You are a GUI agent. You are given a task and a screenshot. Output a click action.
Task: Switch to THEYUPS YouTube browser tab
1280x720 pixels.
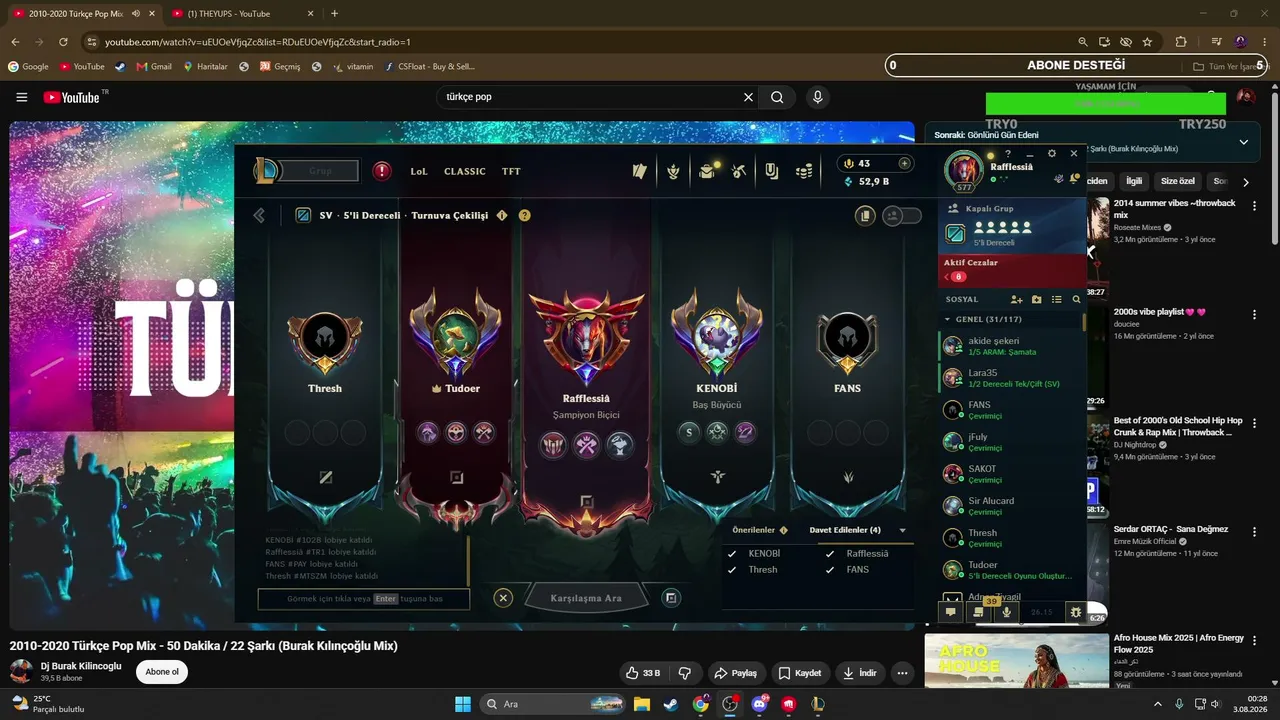point(242,14)
